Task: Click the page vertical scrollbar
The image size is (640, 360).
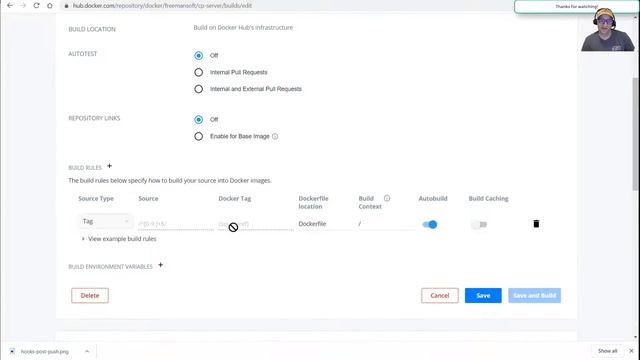Action: [636, 134]
